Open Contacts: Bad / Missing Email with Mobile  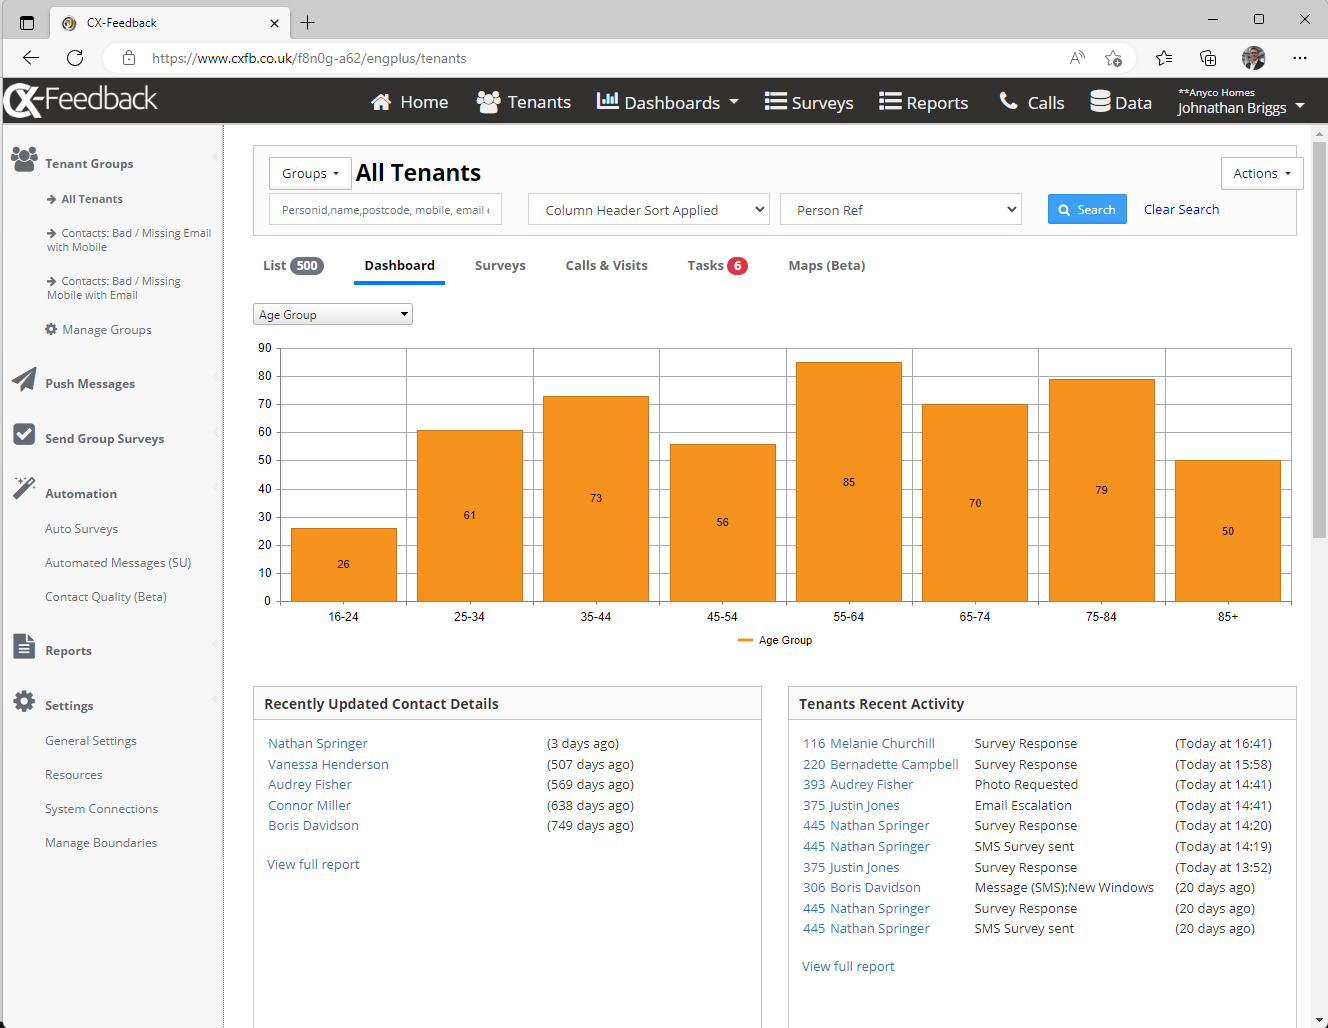pyautogui.click(x=129, y=240)
